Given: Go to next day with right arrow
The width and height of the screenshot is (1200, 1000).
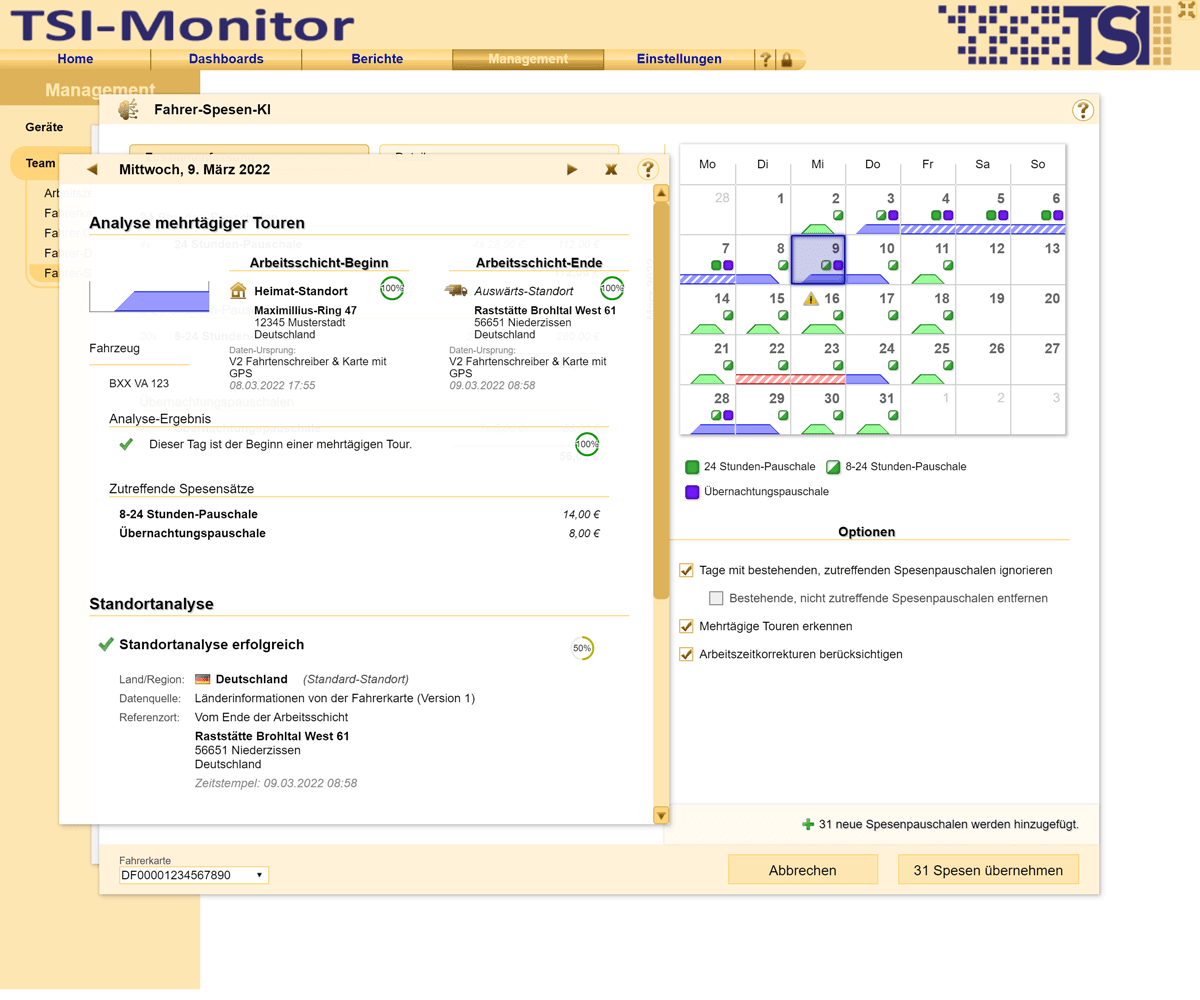Looking at the screenshot, I should (x=572, y=170).
